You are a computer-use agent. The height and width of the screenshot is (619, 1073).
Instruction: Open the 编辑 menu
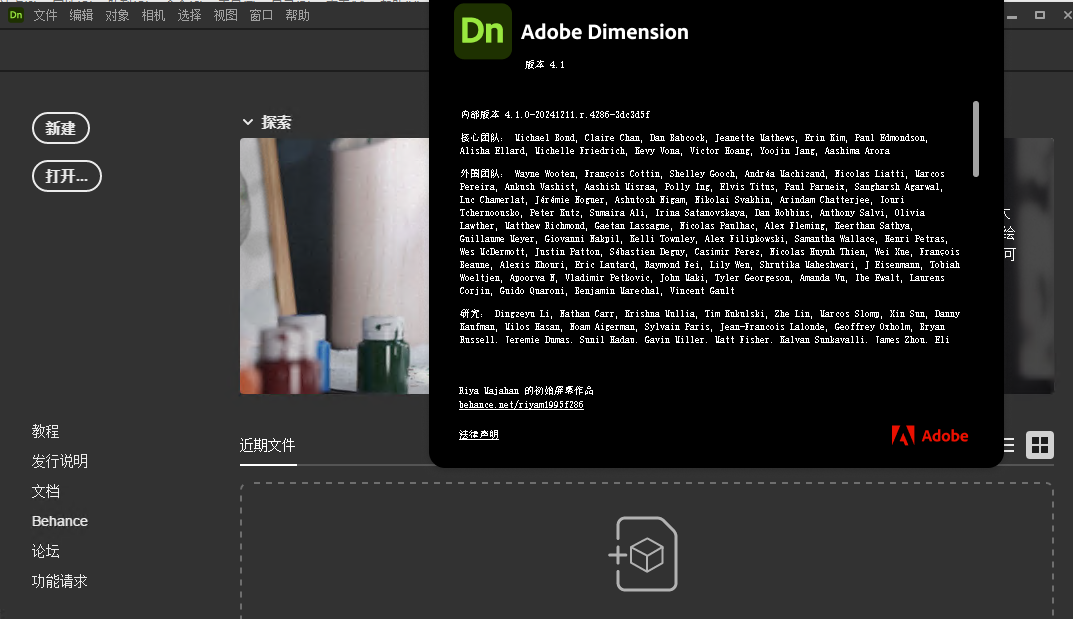pyautogui.click(x=81, y=15)
